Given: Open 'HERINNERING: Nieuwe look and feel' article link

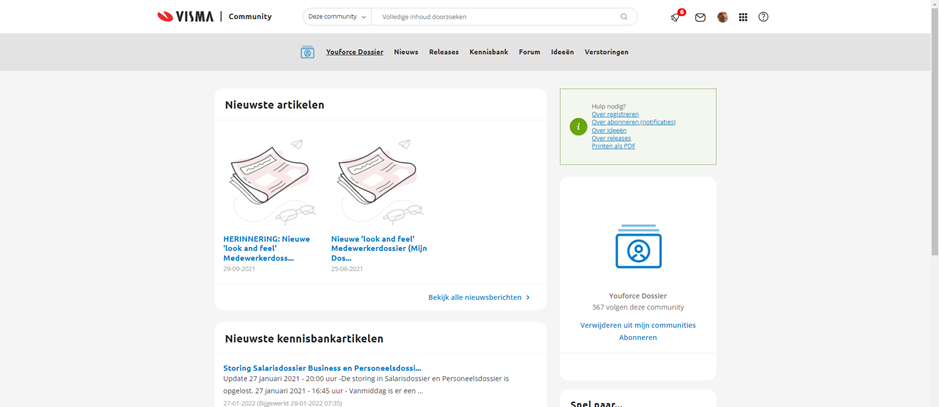Looking at the screenshot, I should (267, 248).
